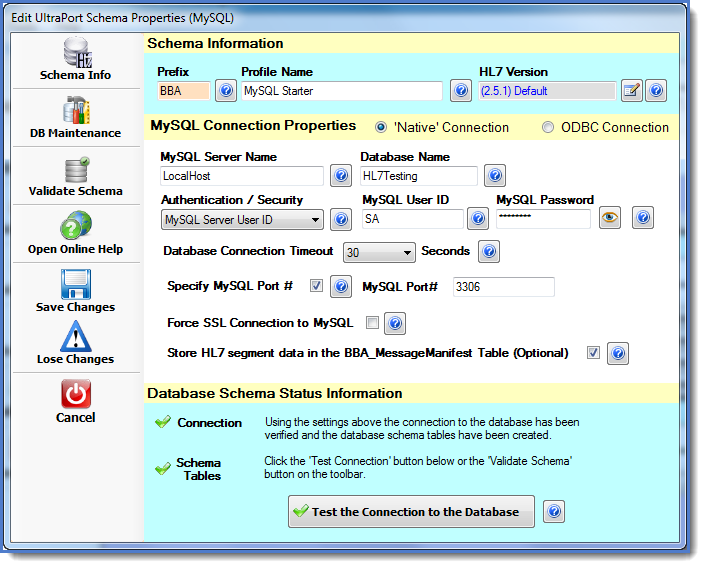Click the Database Schema Status Information heading
Screen dimensions: 705x568
[275, 394]
